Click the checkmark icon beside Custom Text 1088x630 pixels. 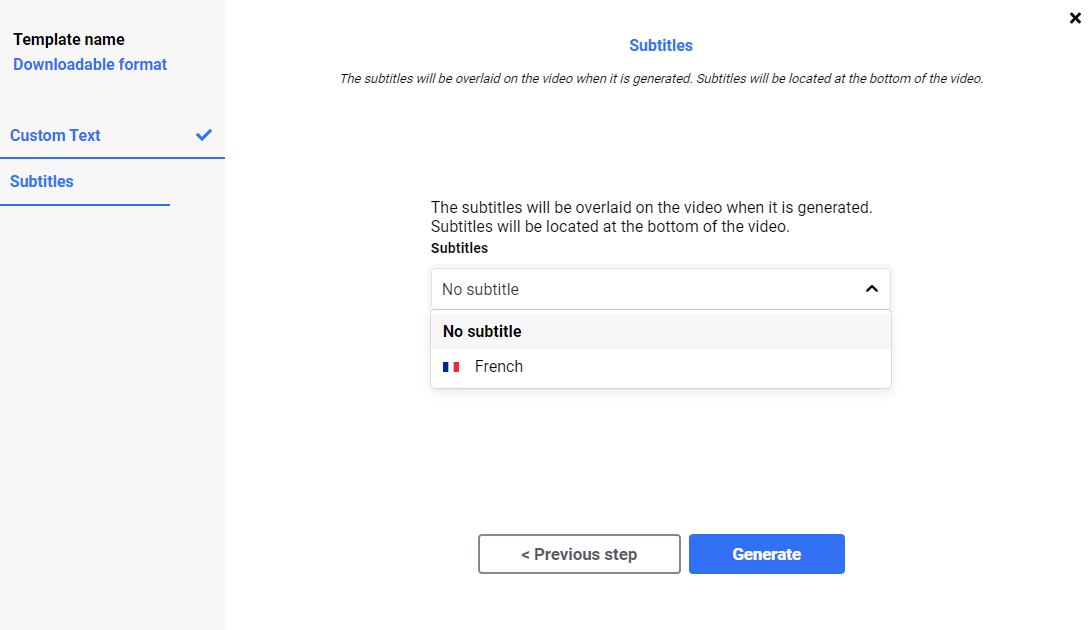pyautogui.click(x=203, y=135)
